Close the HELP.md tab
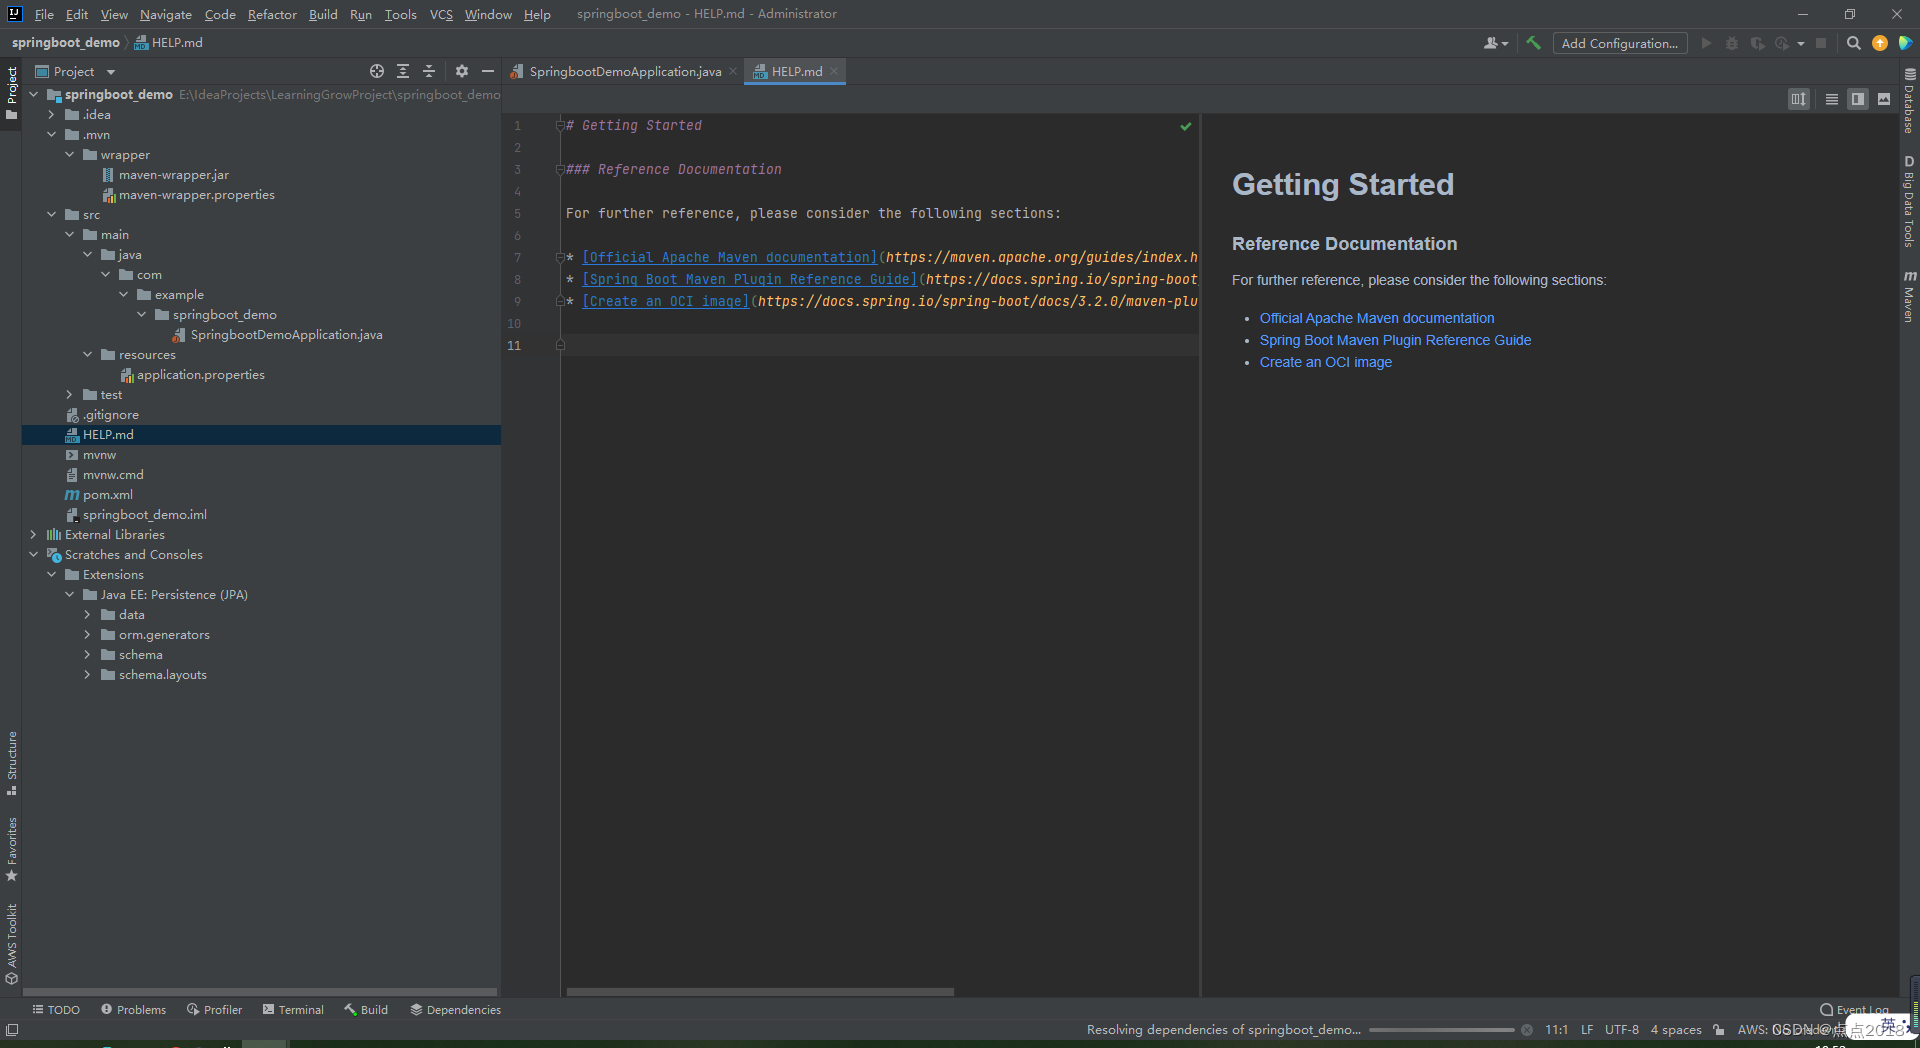This screenshot has height=1048, width=1920. [x=834, y=71]
